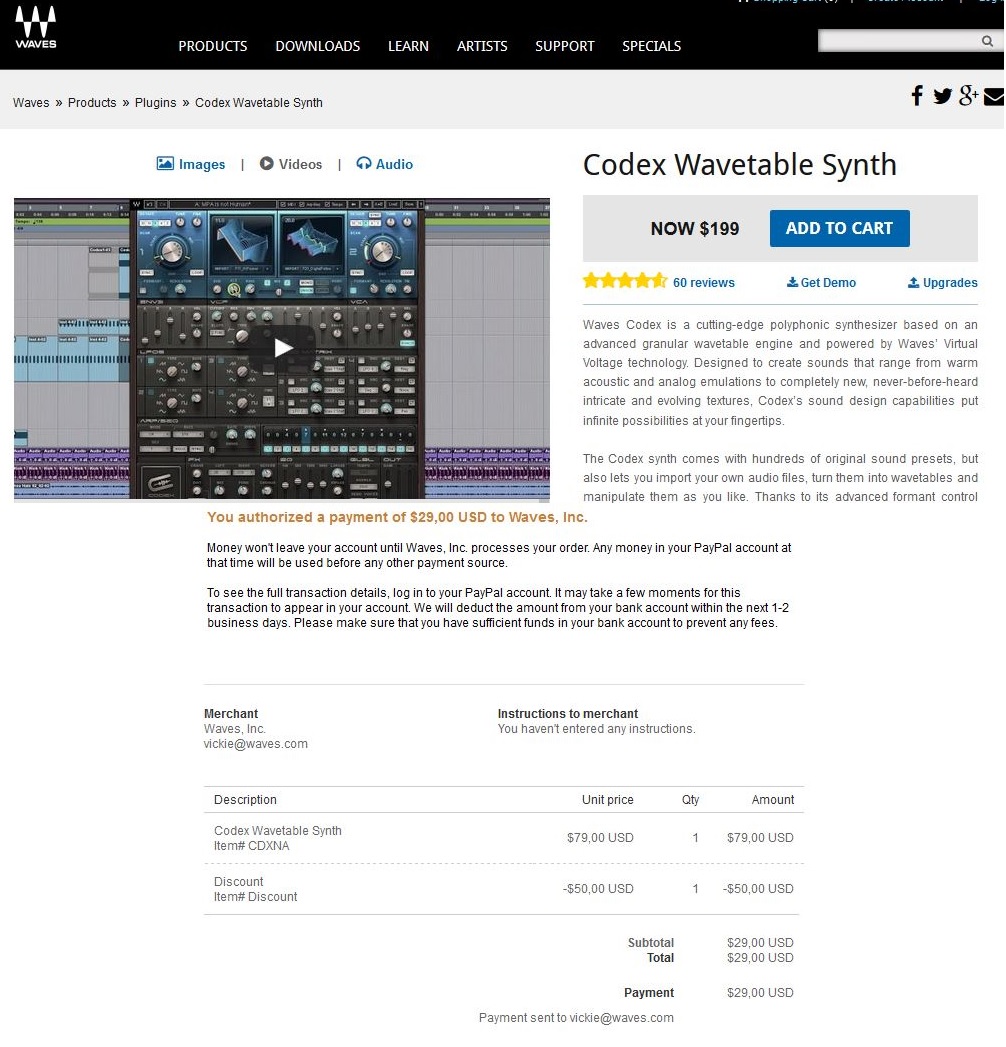
Task: Click the ADD TO CART button
Action: click(839, 228)
